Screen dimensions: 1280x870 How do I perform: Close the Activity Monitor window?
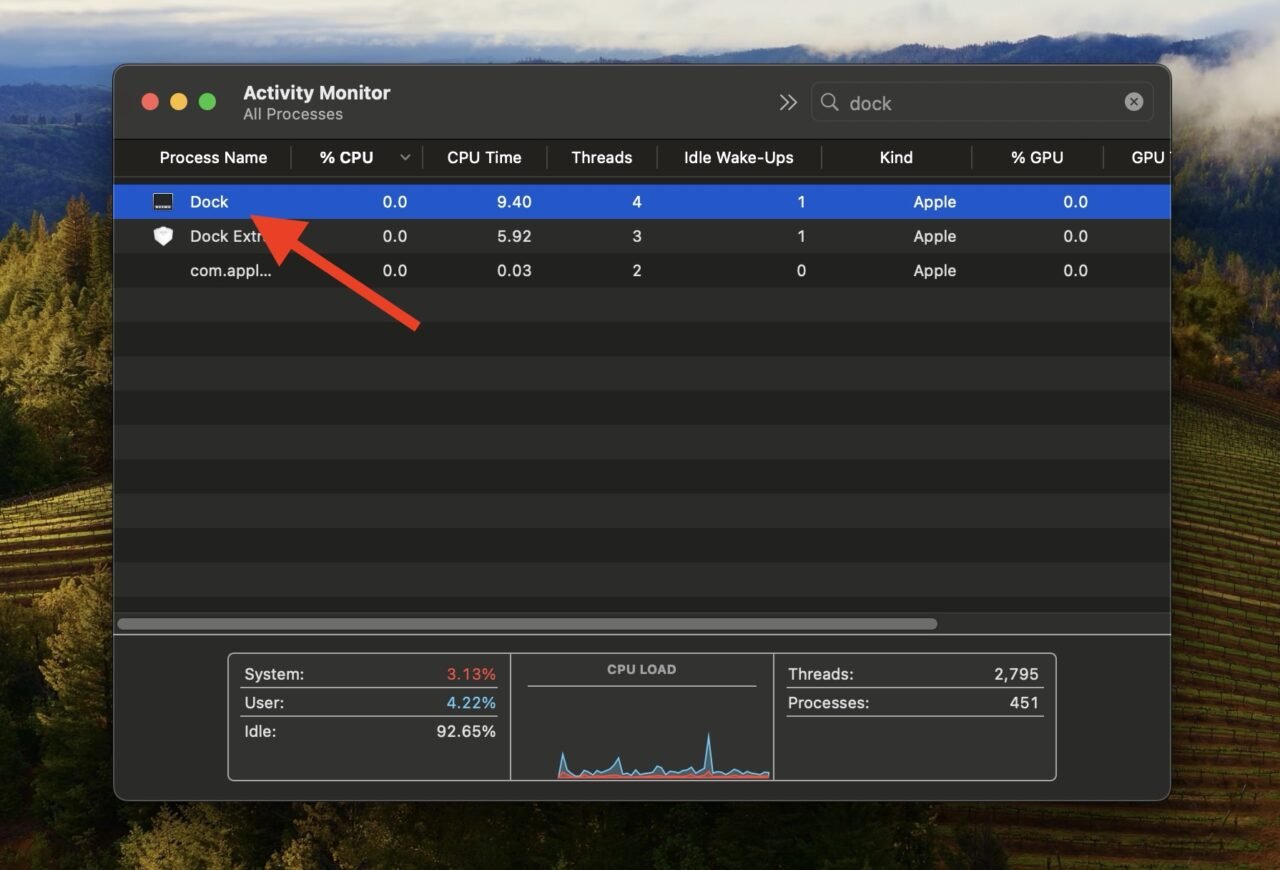pos(150,102)
